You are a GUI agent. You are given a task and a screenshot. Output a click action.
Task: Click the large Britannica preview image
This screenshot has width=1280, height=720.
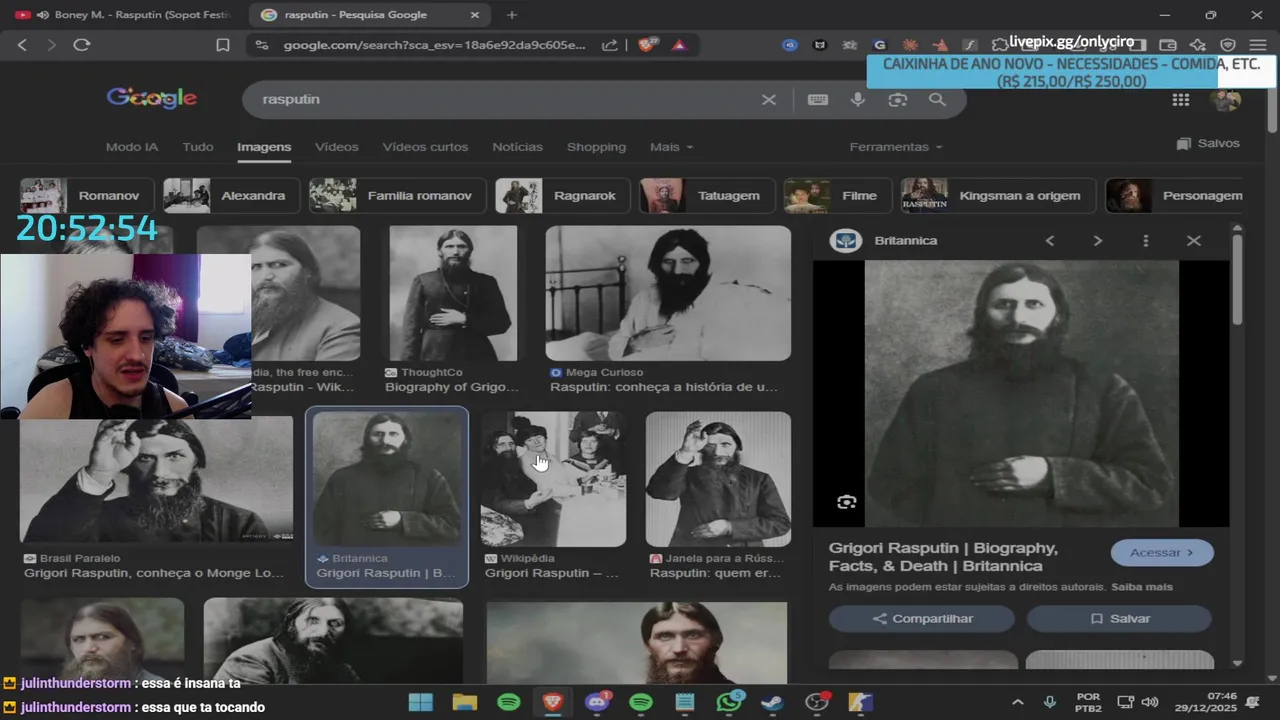(1021, 393)
